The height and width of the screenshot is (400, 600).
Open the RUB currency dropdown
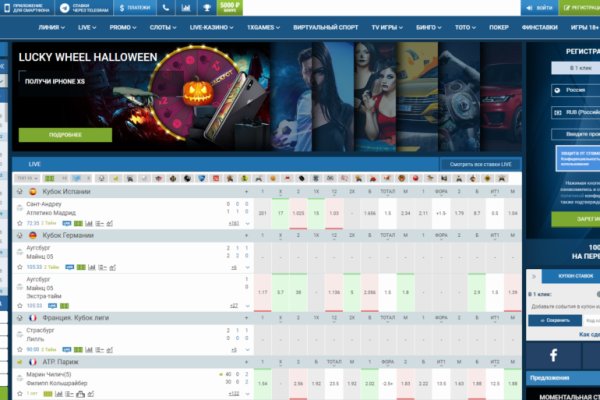[574, 112]
